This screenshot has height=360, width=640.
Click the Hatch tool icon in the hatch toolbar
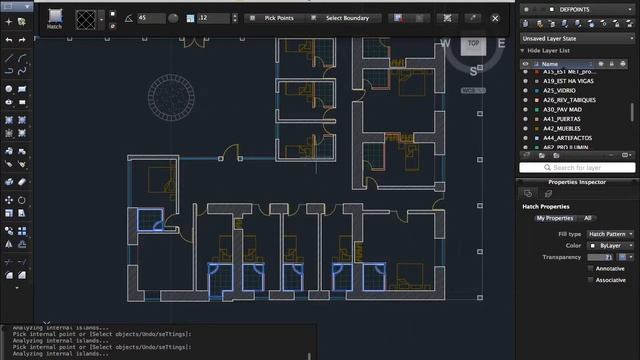55,19
